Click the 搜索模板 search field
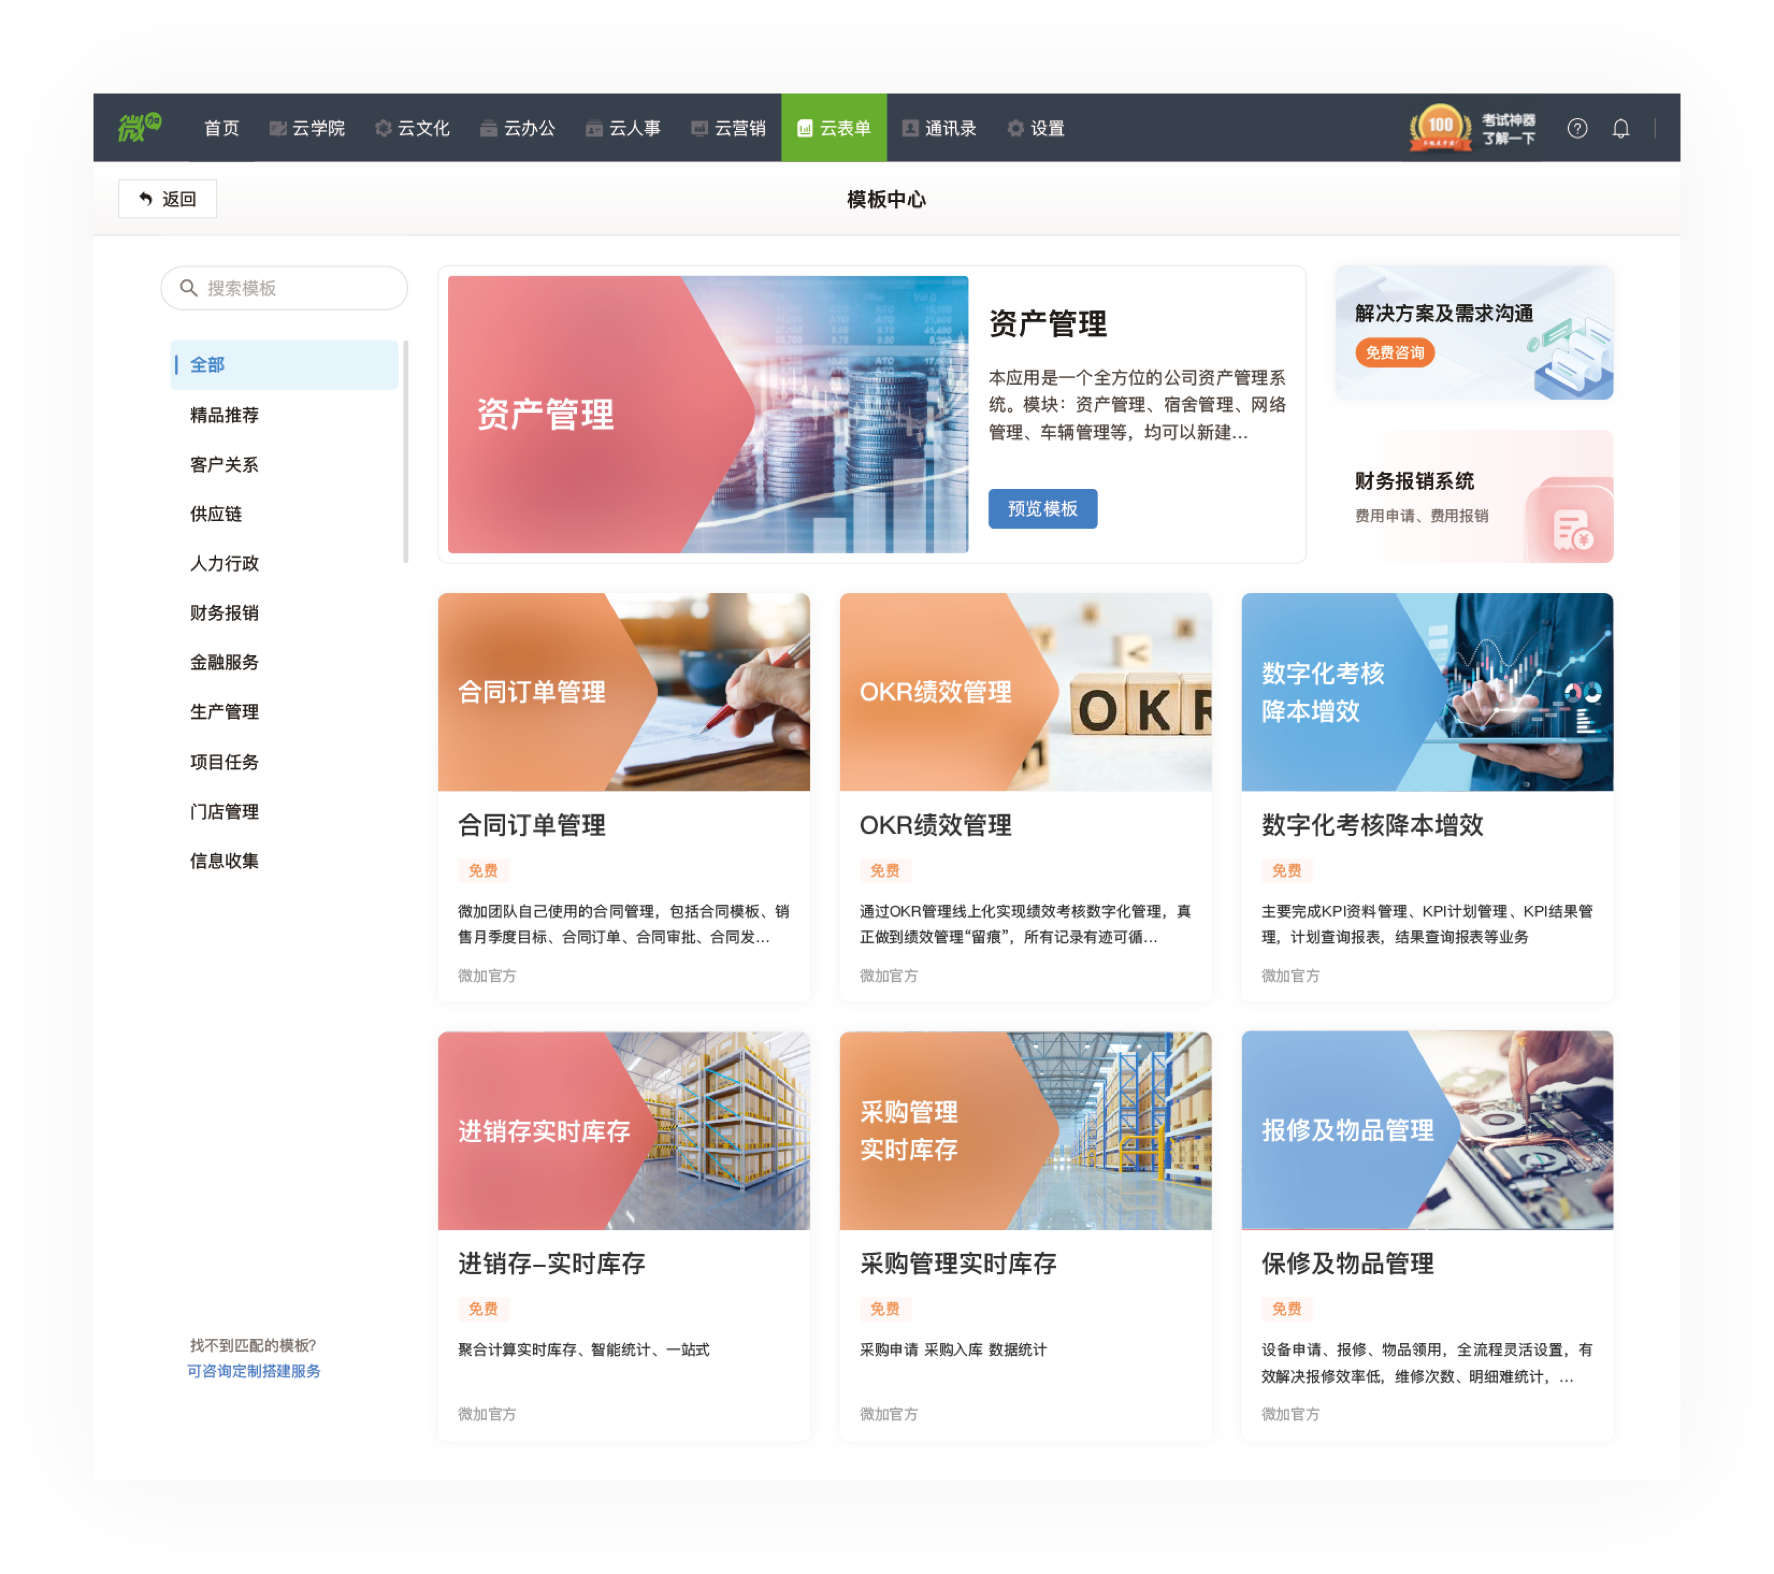 coord(284,288)
